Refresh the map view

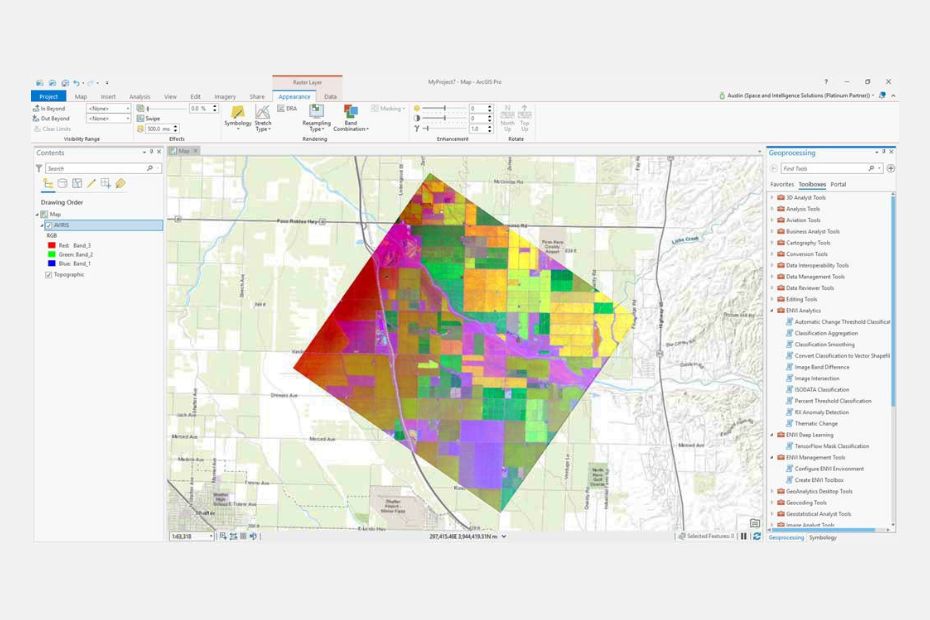pyautogui.click(x=757, y=536)
